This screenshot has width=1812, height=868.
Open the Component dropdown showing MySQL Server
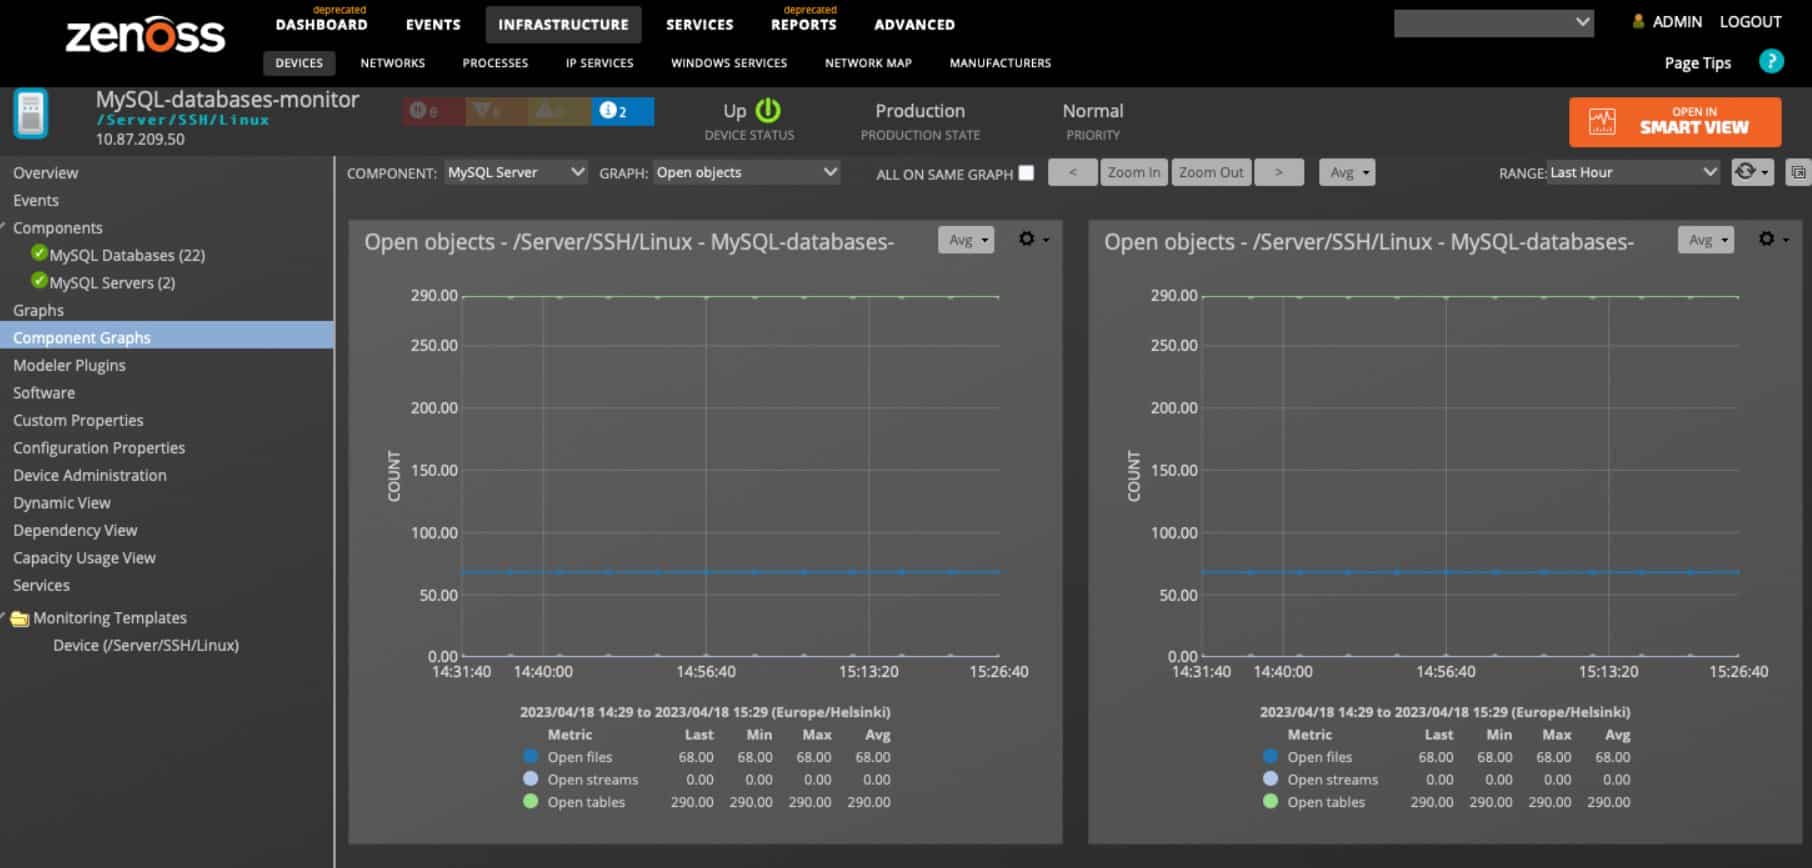tap(516, 172)
